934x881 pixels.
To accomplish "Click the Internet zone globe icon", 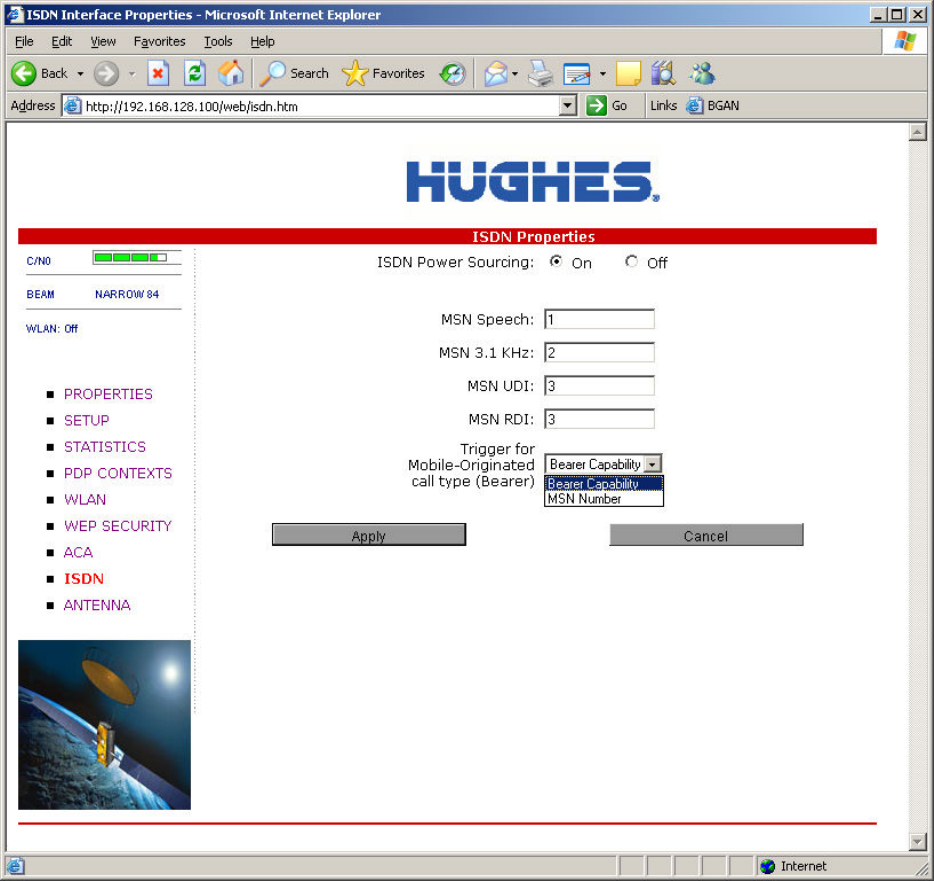I will tap(767, 866).
